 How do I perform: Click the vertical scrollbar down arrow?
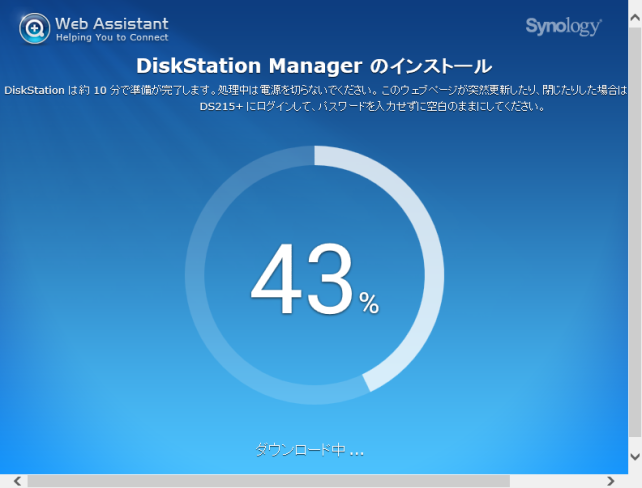point(635,456)
